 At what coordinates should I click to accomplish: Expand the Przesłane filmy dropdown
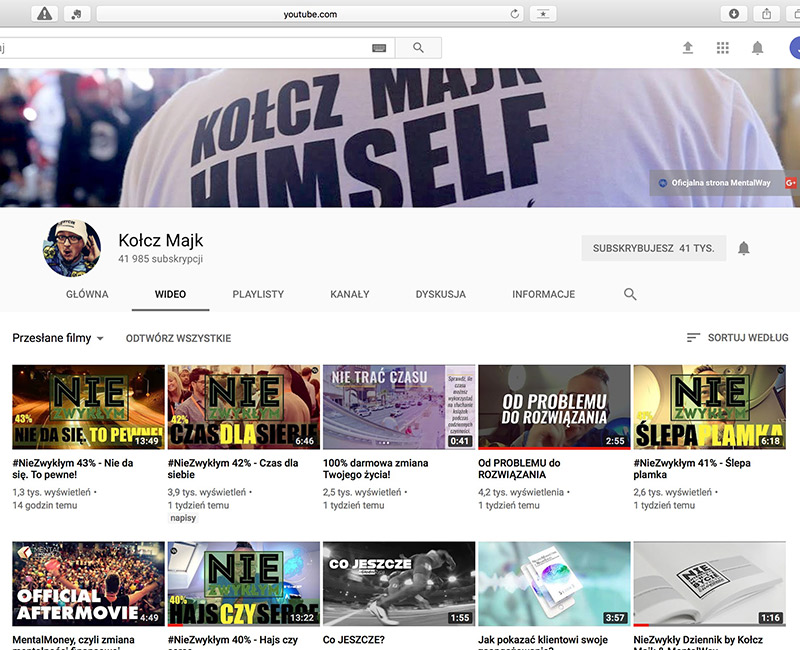(58, 338)
